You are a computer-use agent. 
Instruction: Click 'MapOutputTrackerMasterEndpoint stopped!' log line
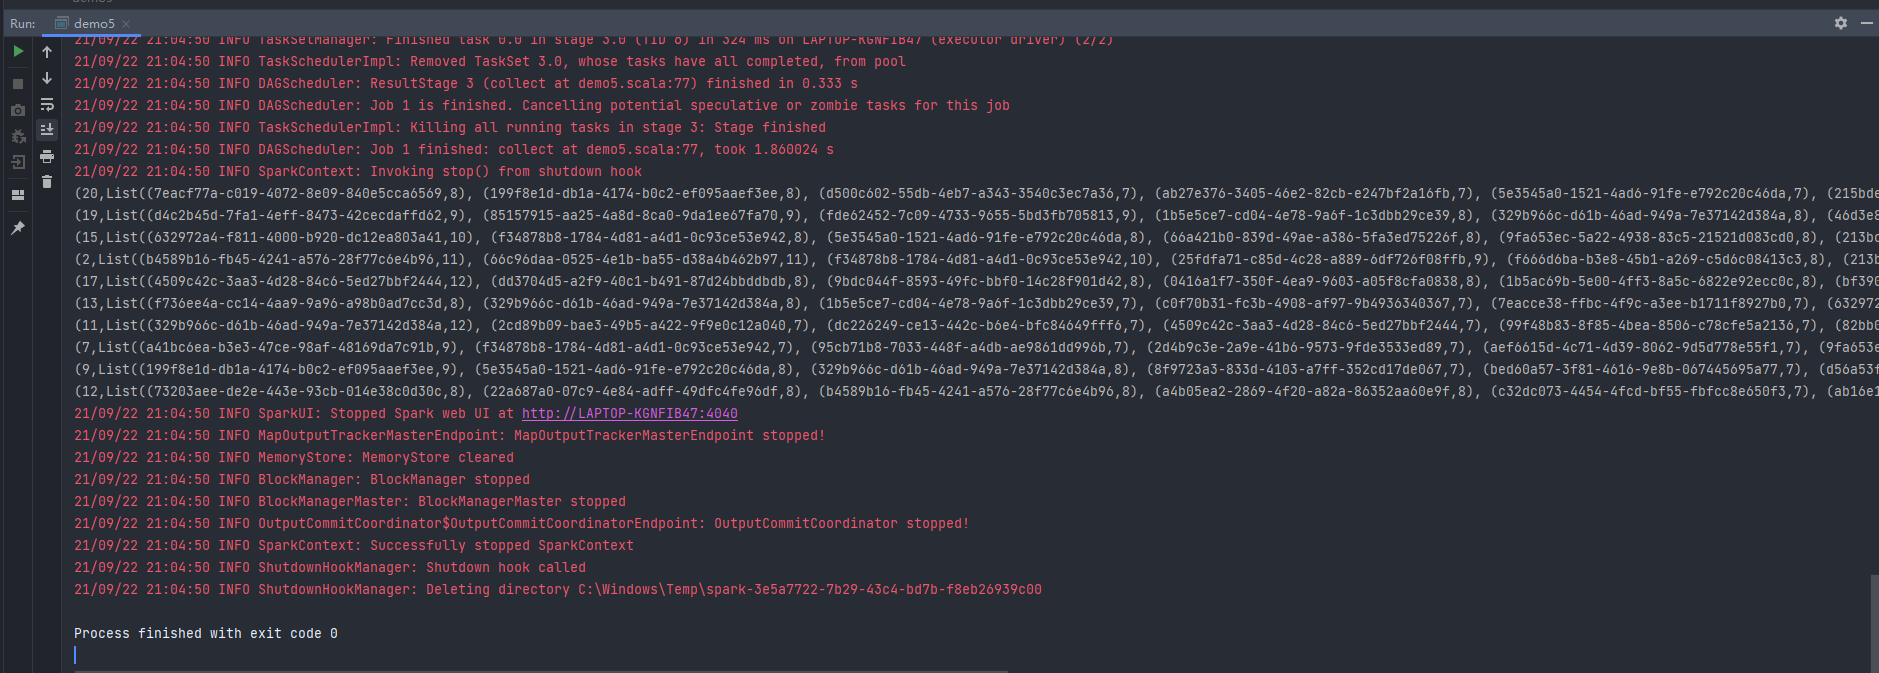450,435
